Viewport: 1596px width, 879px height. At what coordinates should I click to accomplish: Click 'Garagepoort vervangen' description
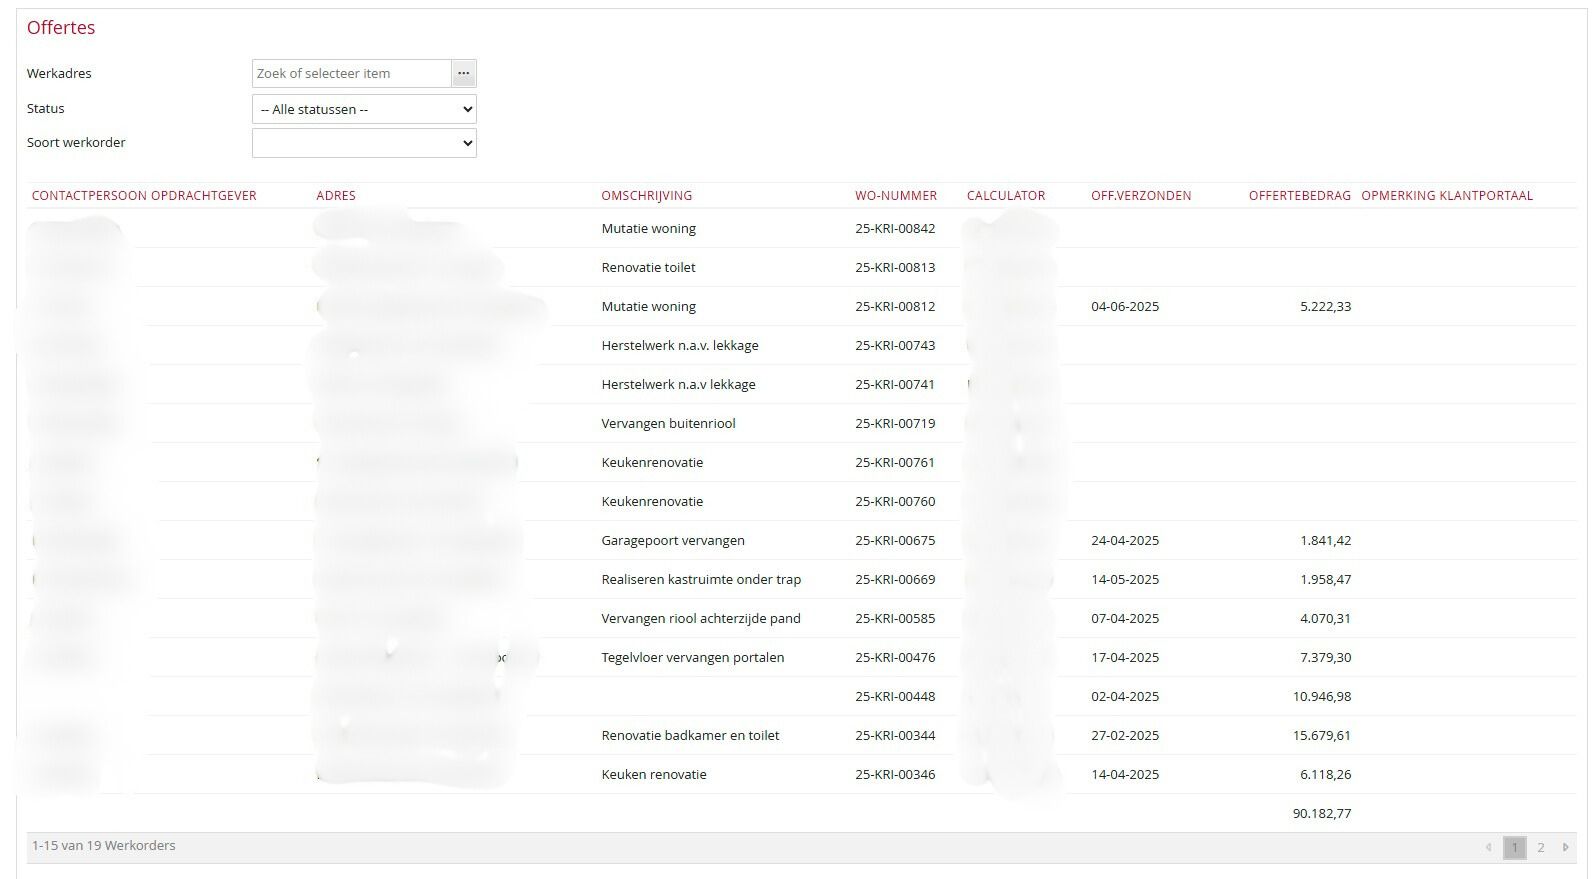673,541
